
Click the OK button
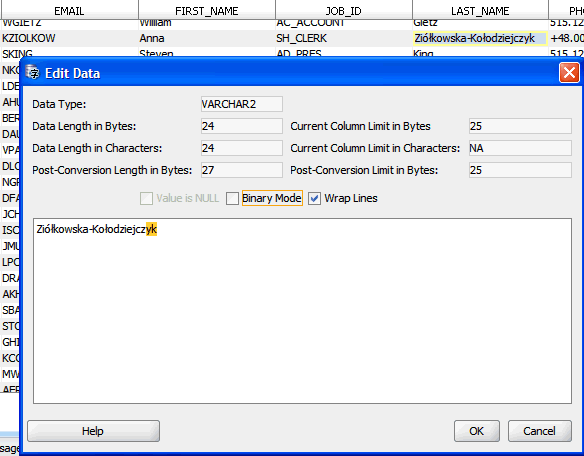[477, 431]
